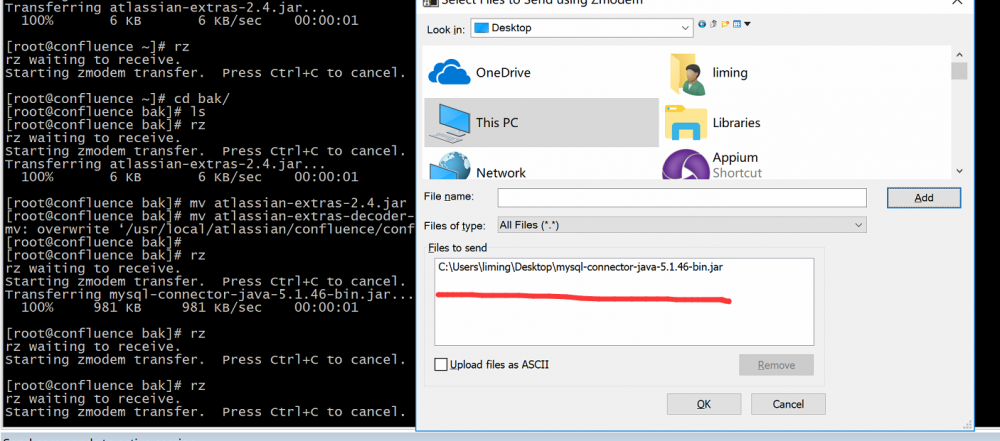Click the Add button
Image resolution: width=1000 pixels, height=441 pixels.
coord(923,198)
